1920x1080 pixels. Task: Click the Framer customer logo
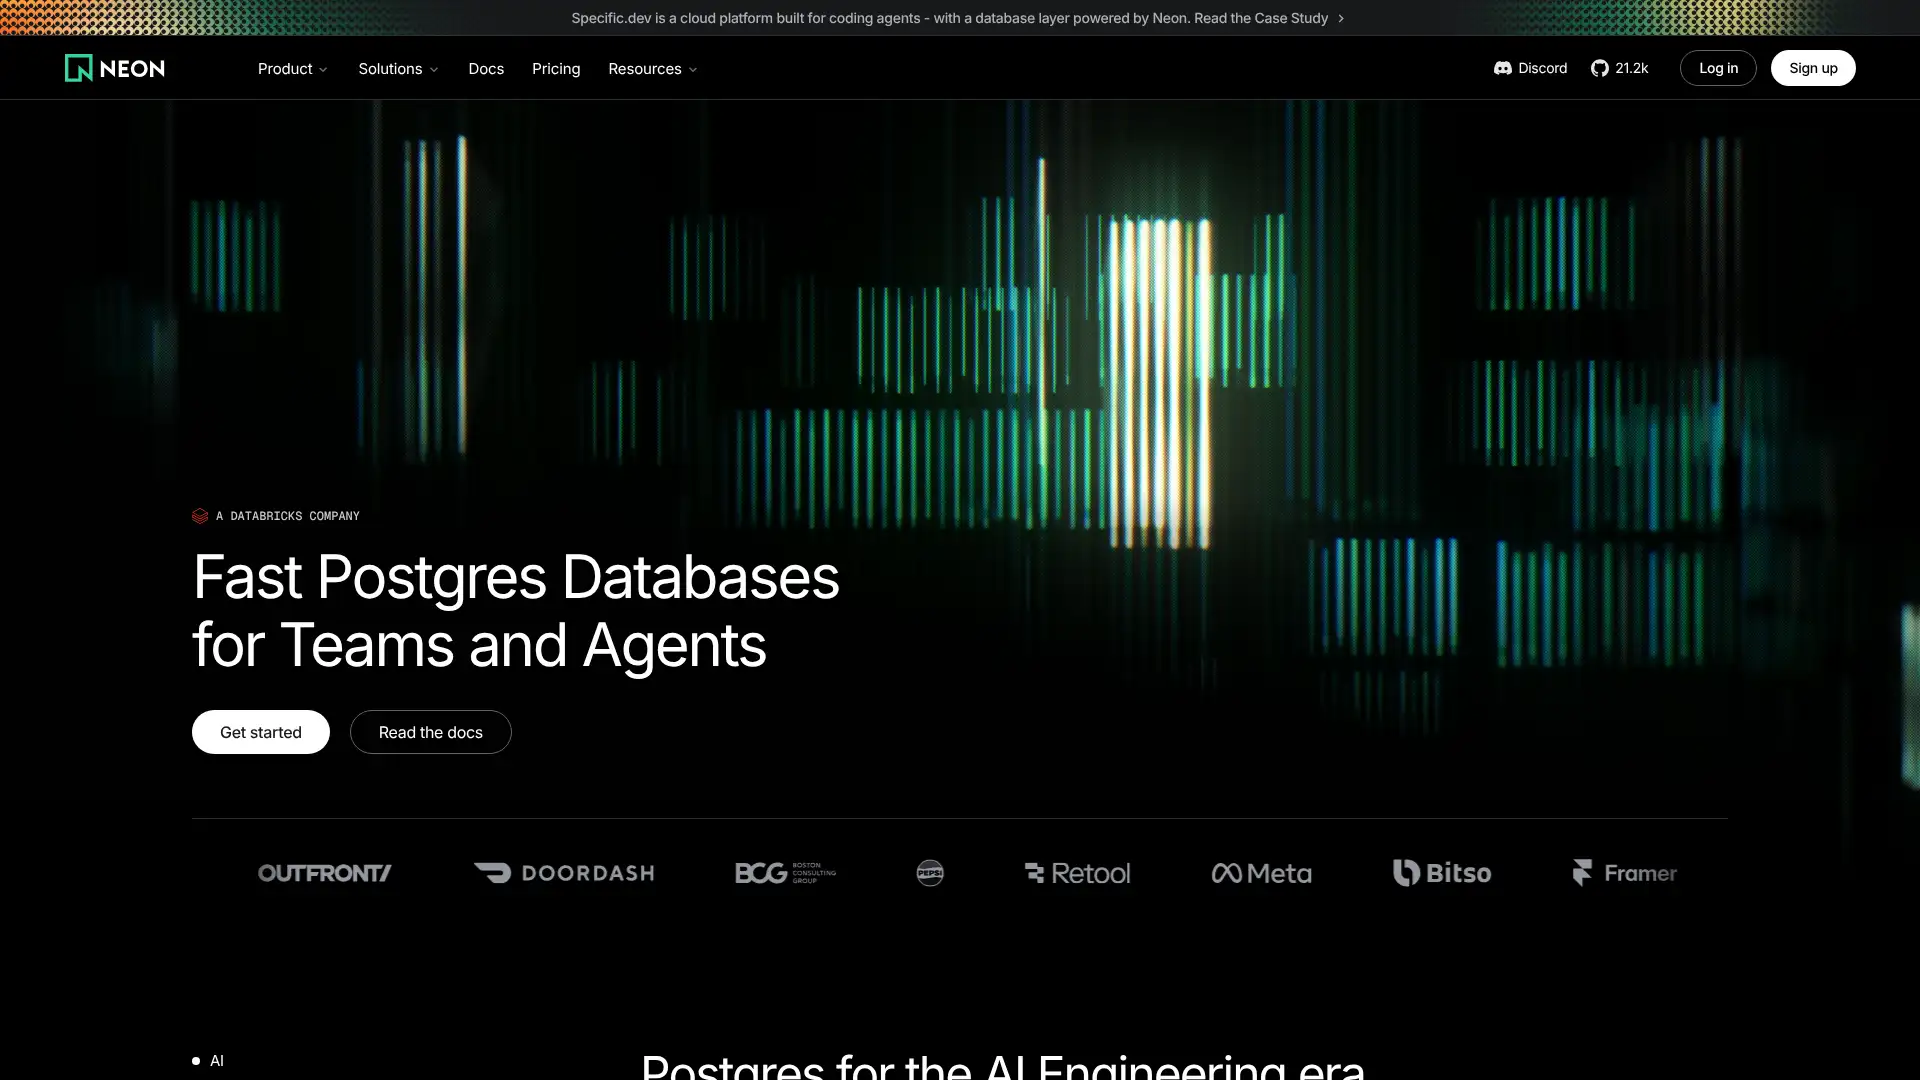point(1624,873)
